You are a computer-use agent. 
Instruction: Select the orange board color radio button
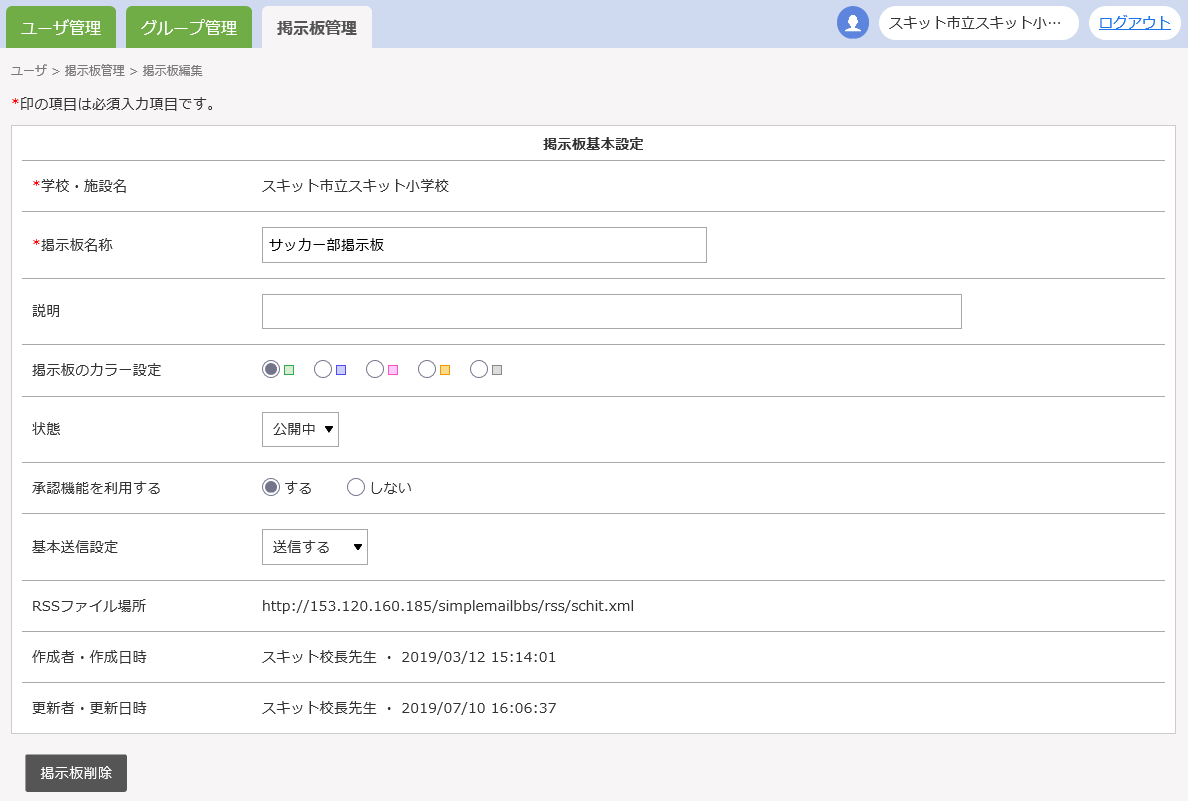tap(427, 369)
